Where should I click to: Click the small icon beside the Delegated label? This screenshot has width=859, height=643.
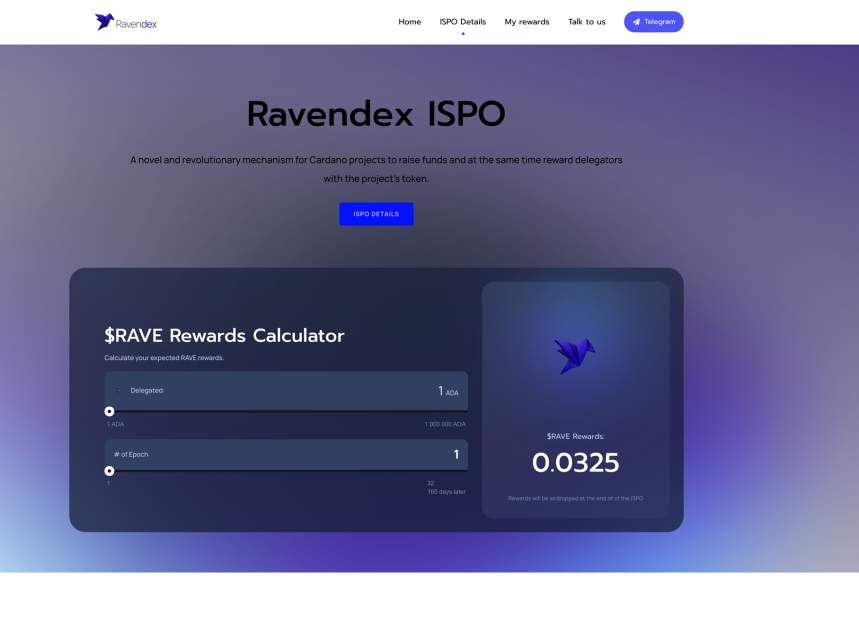click(x=117, y=390)
